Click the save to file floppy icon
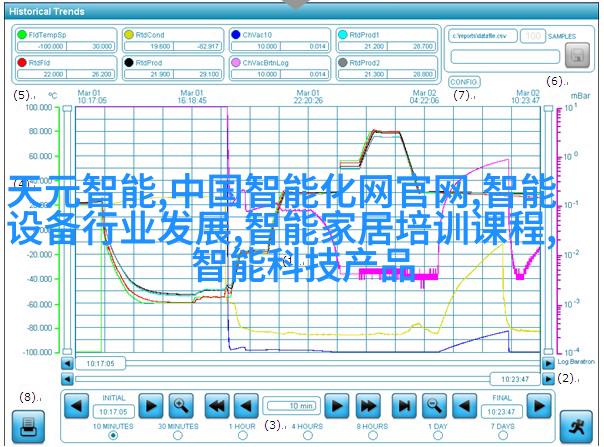Image resolution: width=604 pixels, height=447 pixels. coord(577,55)
